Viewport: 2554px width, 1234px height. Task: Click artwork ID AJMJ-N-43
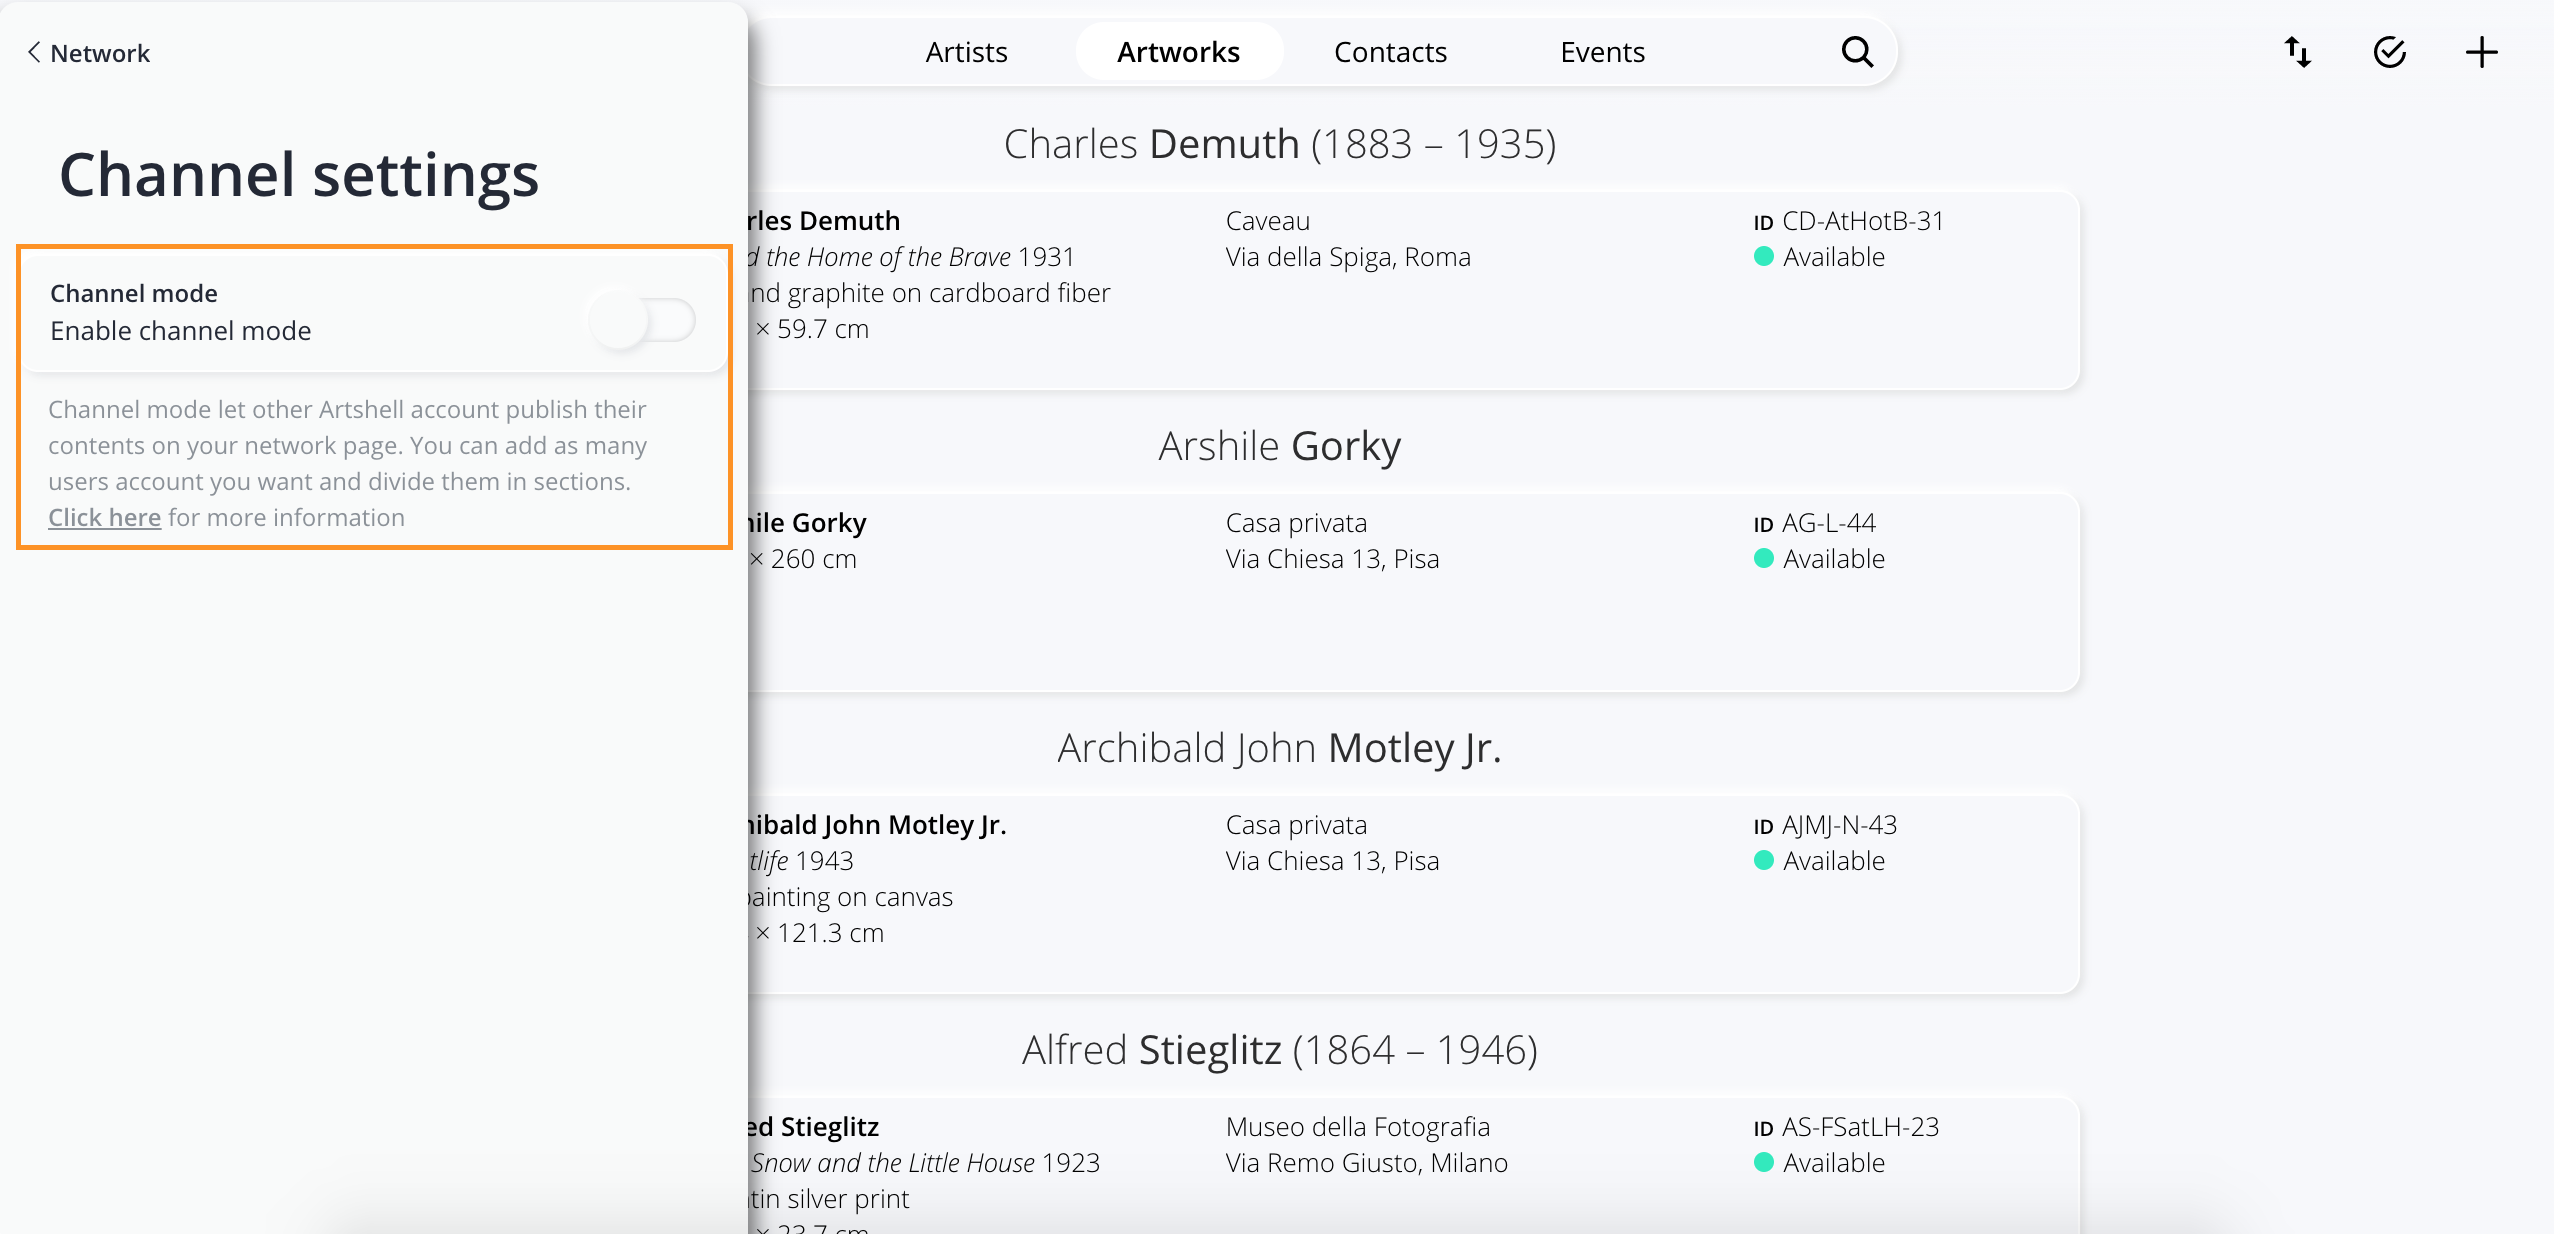coord(1825,825)
